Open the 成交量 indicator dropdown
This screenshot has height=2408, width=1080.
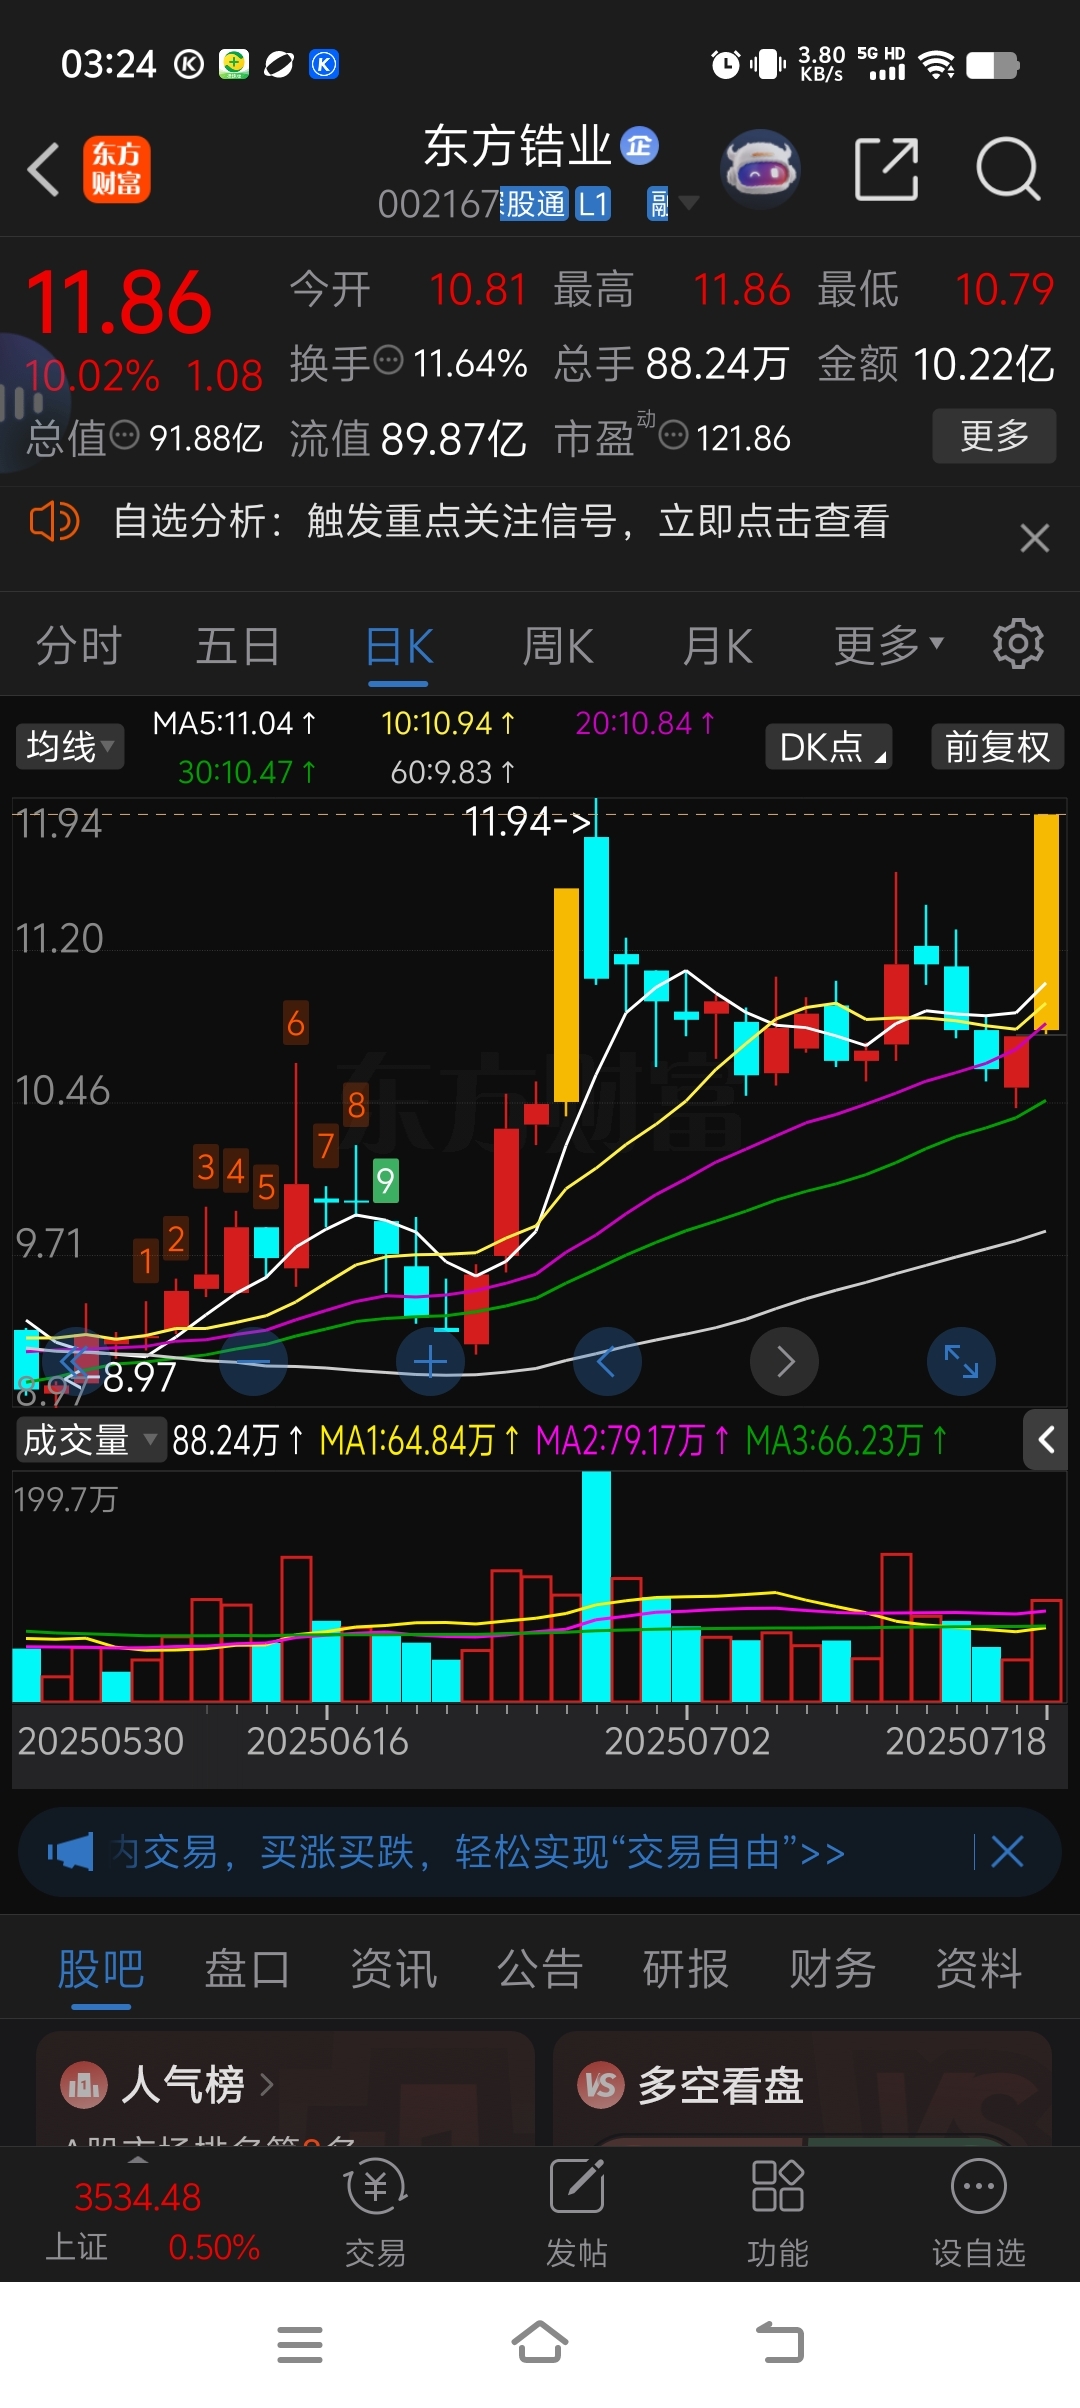pos(90,1440)
